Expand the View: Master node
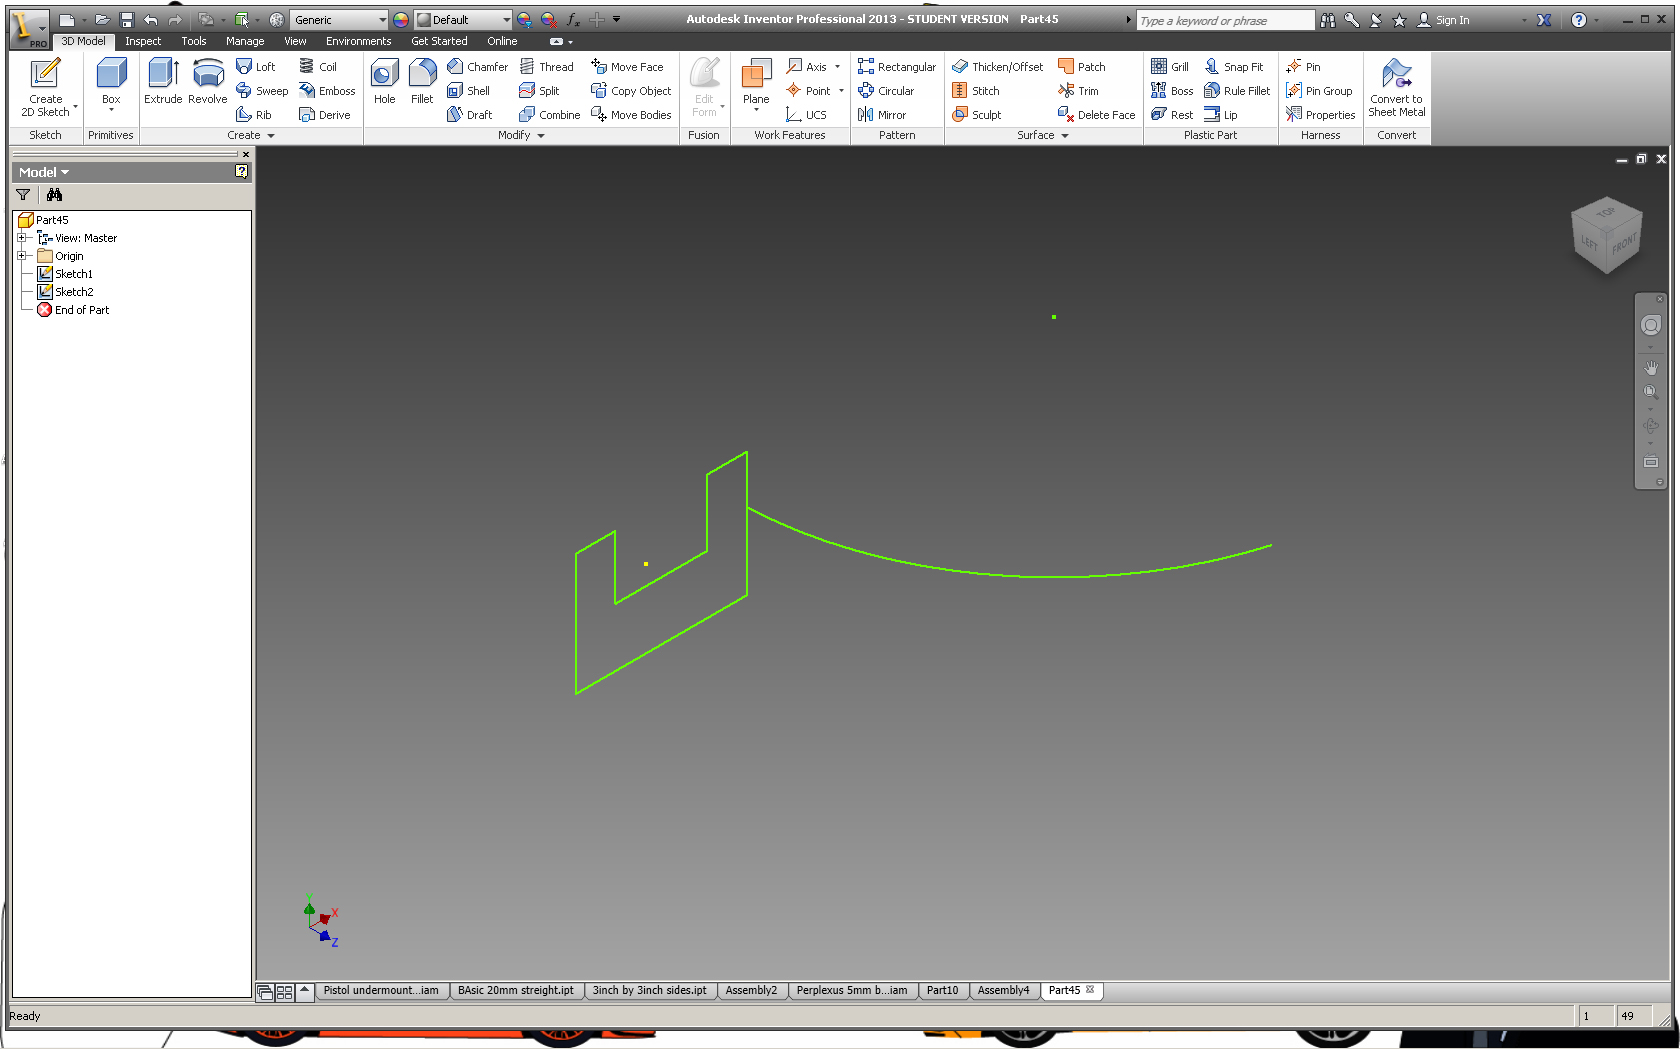The width and height of the screenshot is (1680, 1050). (21, 238)
